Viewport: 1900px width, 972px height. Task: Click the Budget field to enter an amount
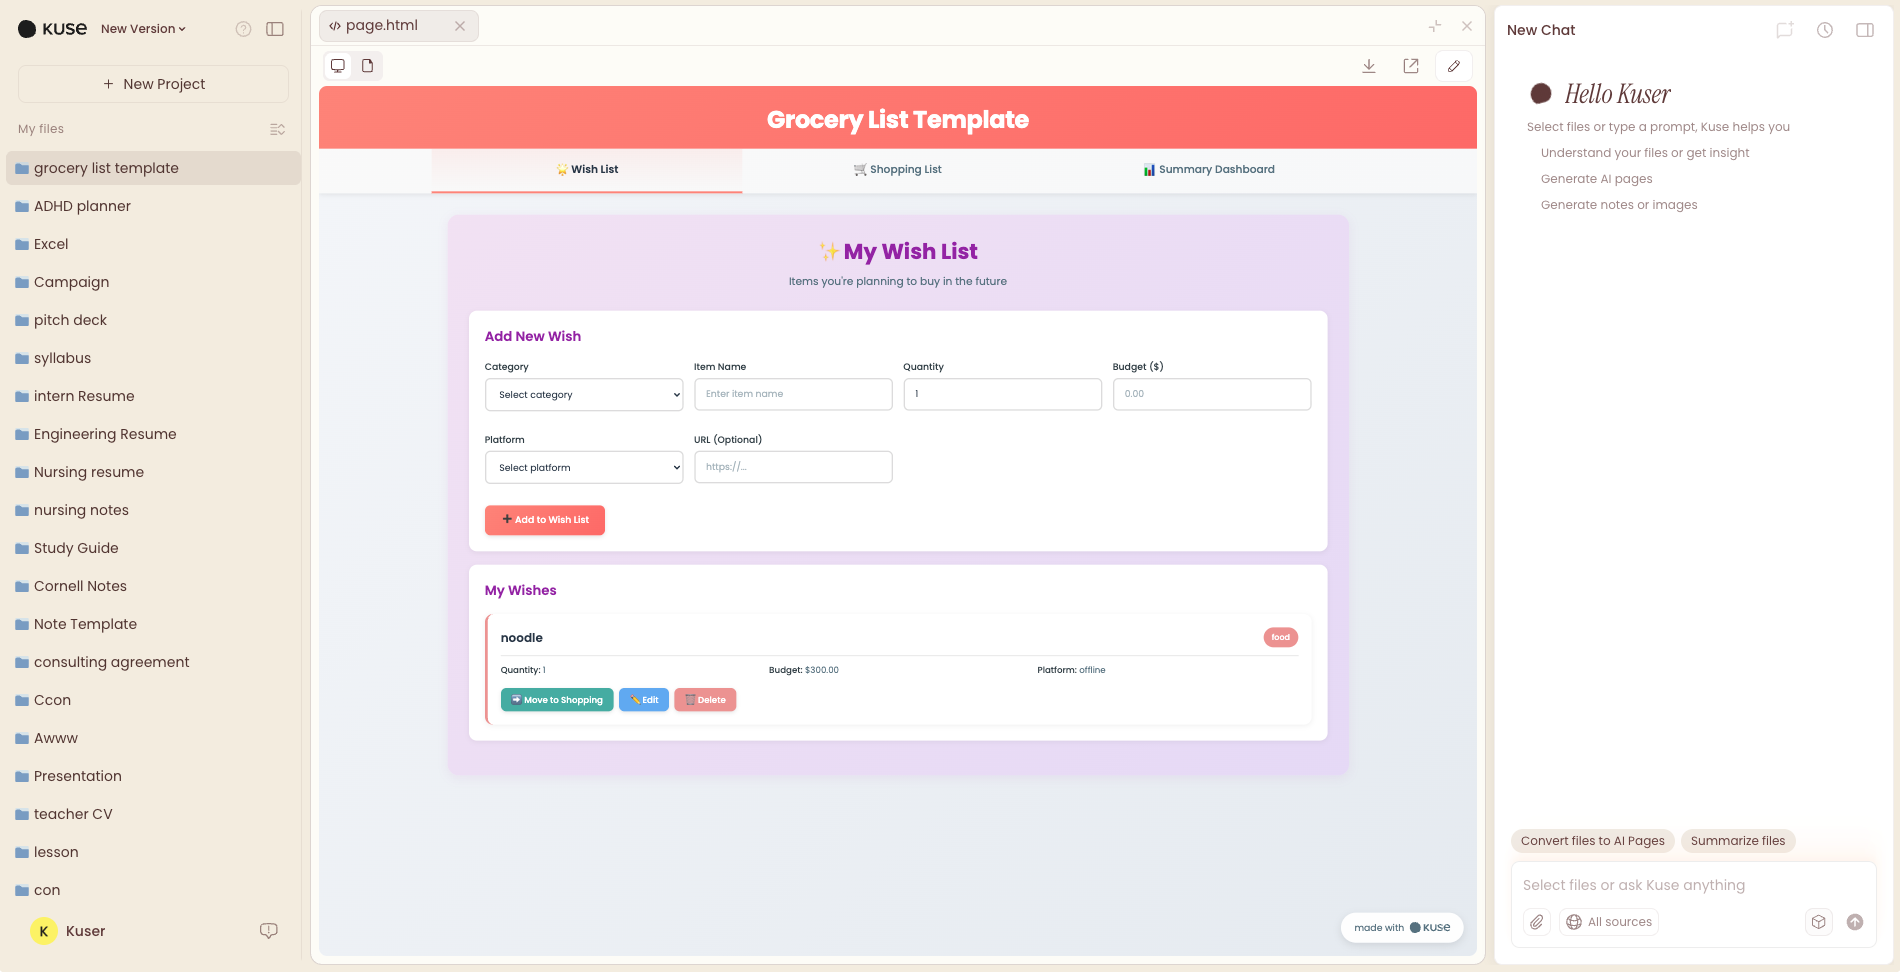pos(1212,394)
